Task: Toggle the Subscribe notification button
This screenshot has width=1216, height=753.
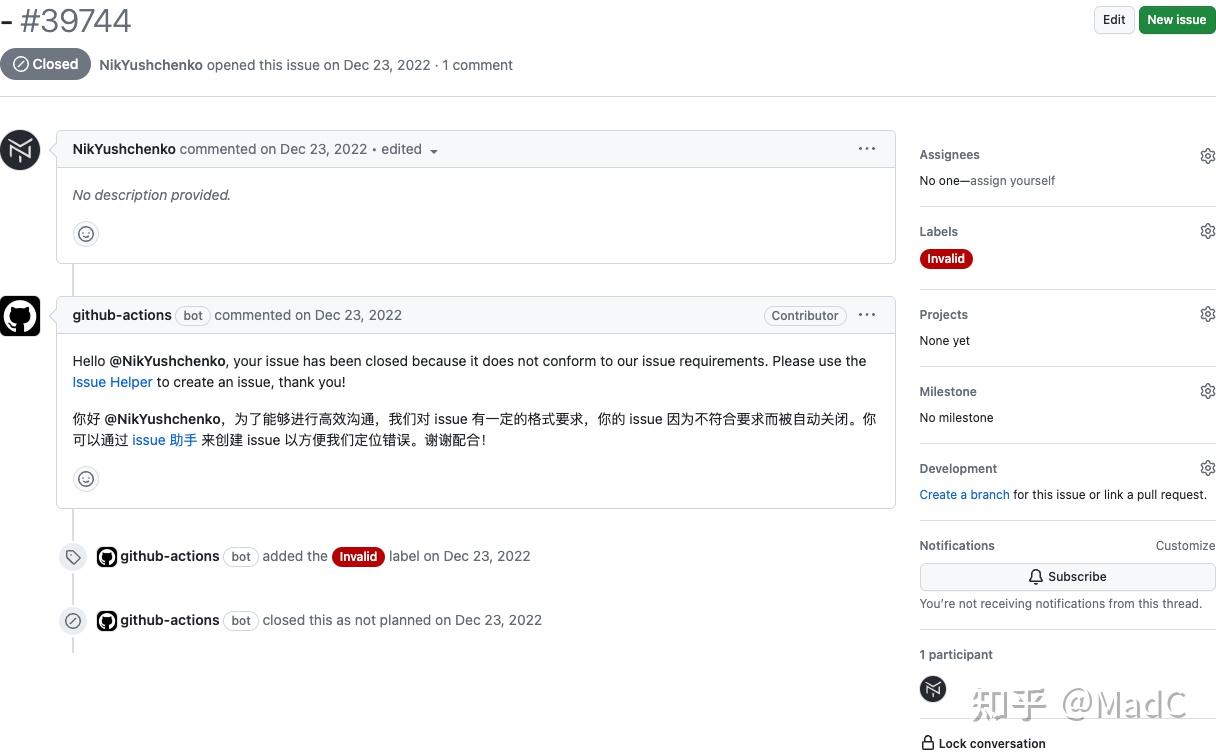Action: point(1067,576)
